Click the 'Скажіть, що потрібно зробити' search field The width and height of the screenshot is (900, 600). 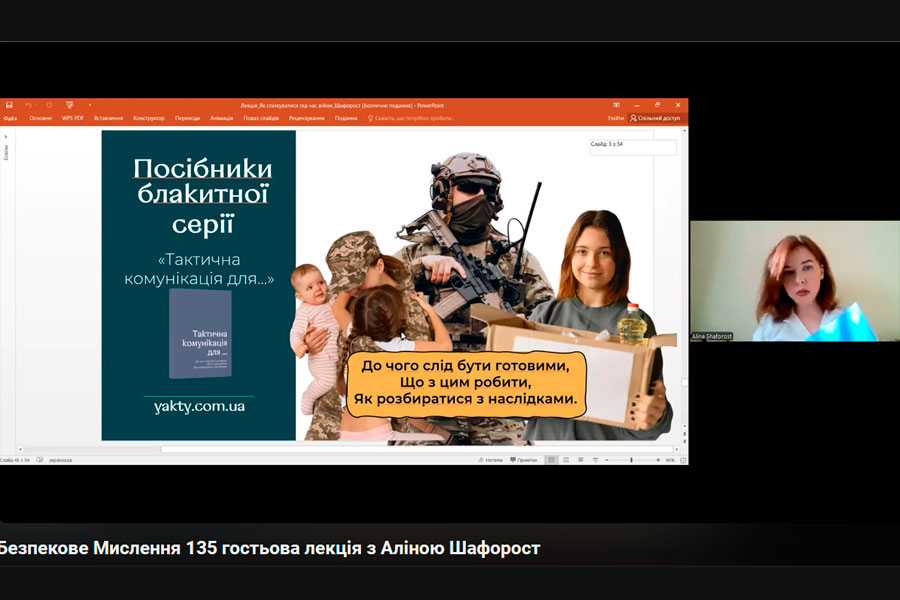[x=411, y=118]
